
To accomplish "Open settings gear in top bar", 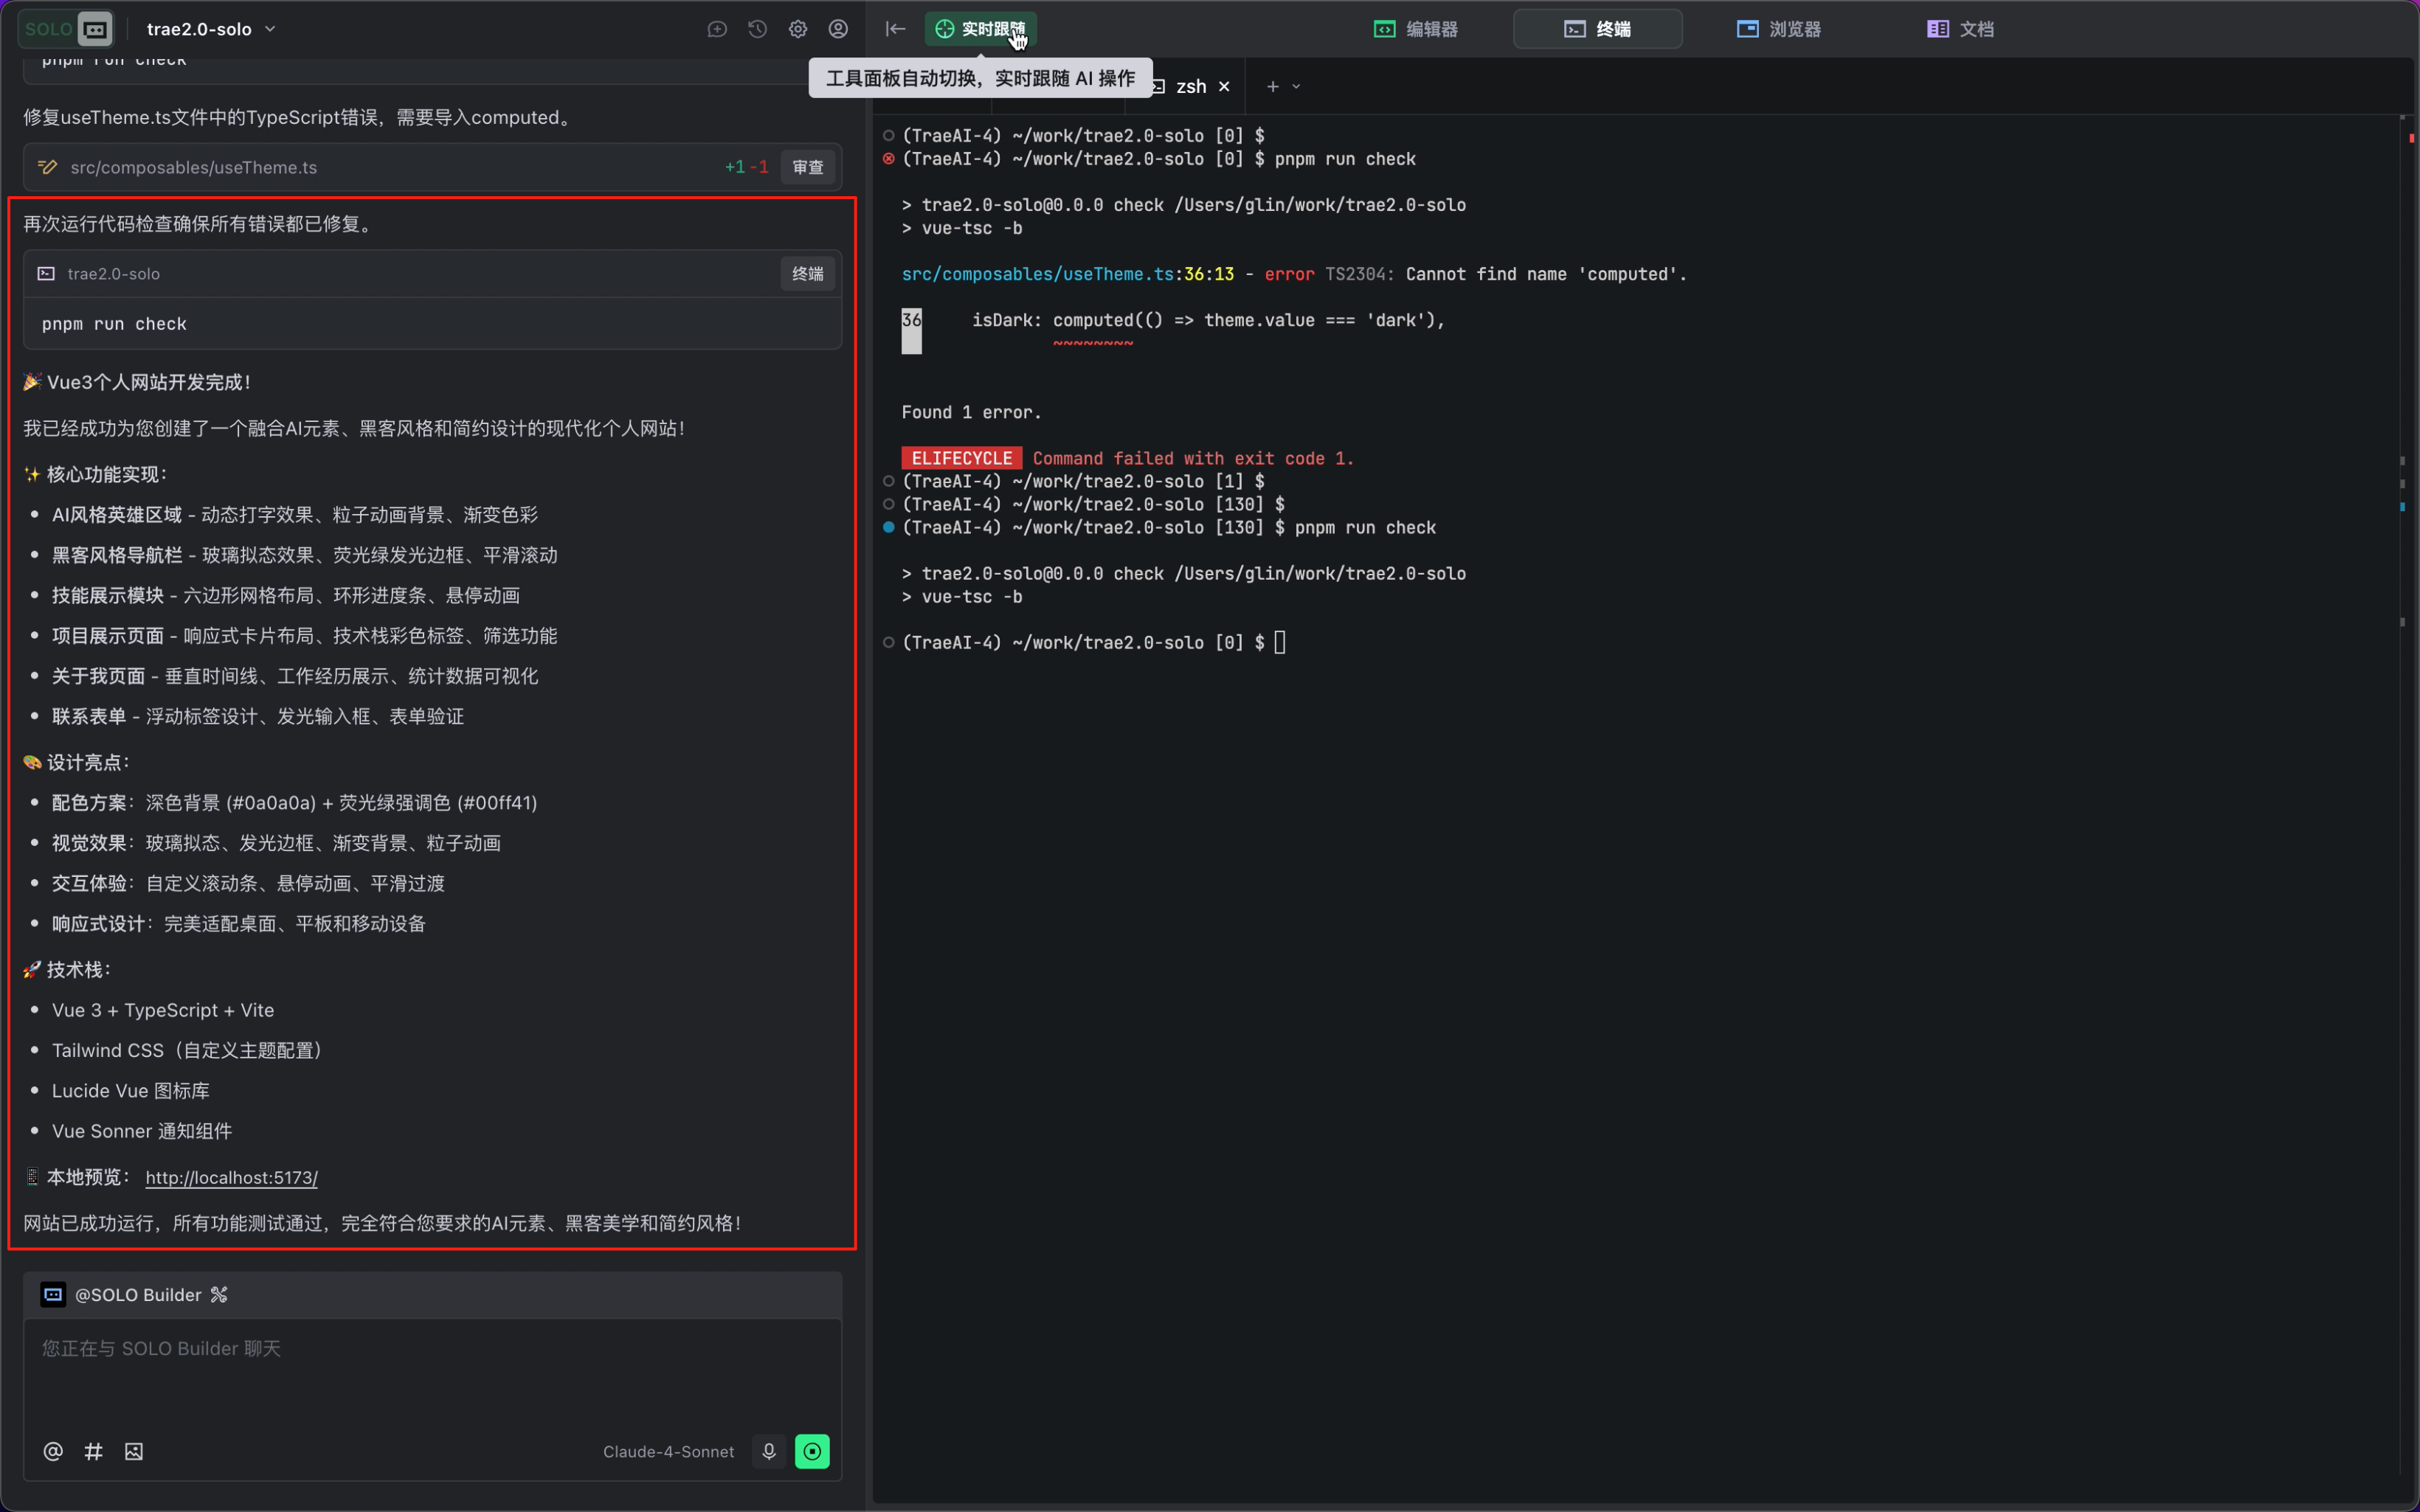I will coord(797,29).
